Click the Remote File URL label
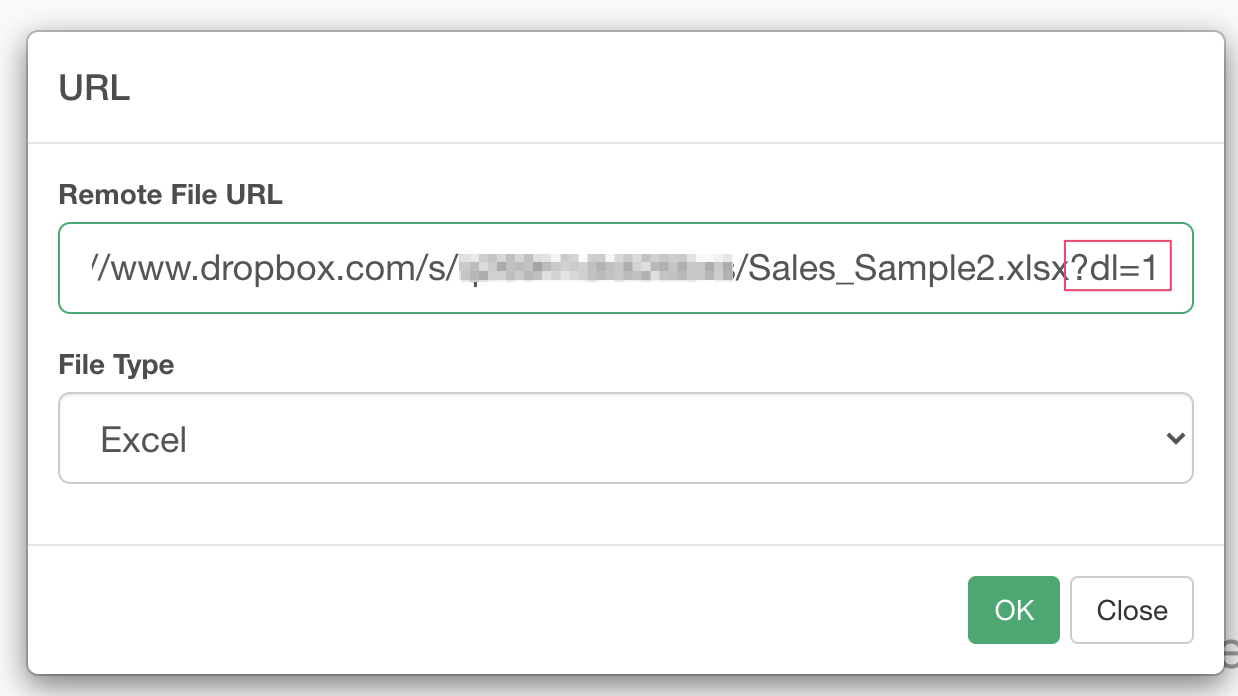1238x696 pixels. pyautogui.click(x=171, y=195)
